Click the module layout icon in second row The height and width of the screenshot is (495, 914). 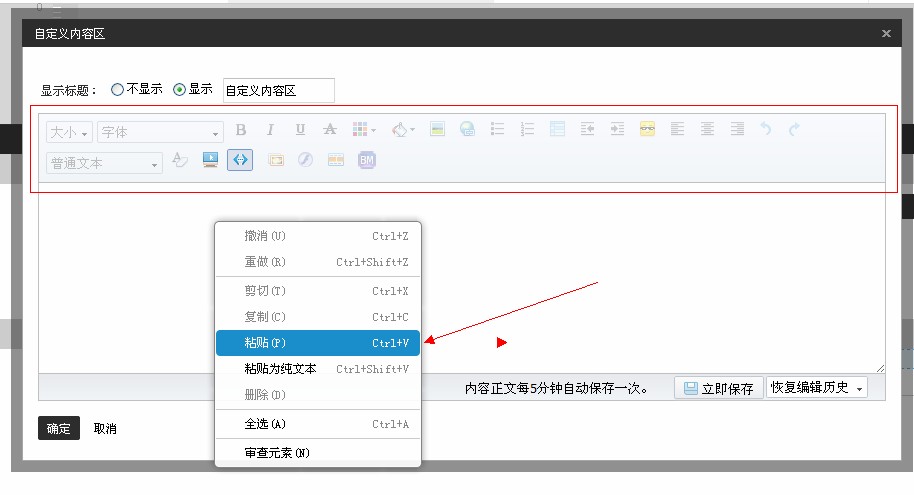336,160
